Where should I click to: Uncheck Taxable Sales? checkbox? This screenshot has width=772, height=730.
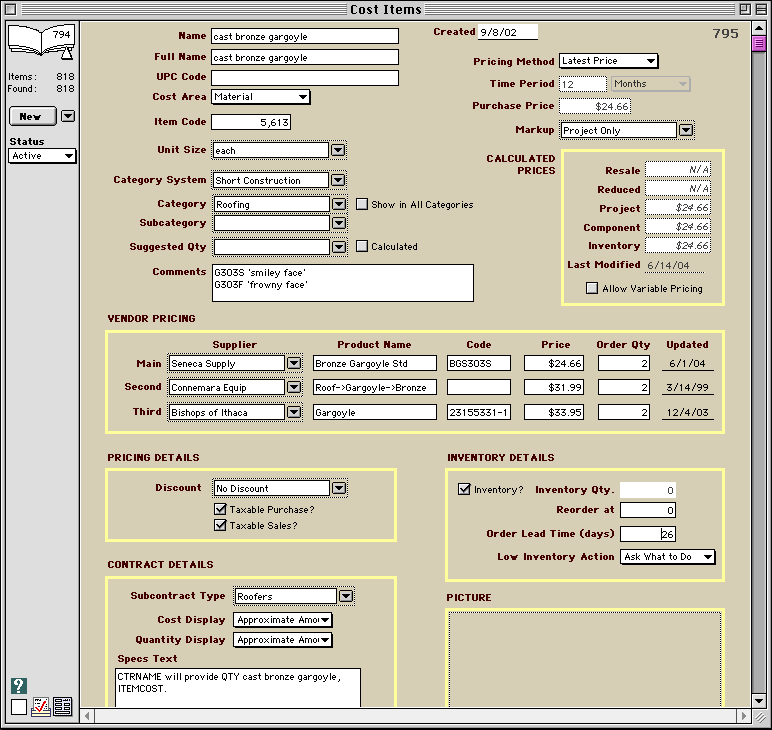pos(220,525)
